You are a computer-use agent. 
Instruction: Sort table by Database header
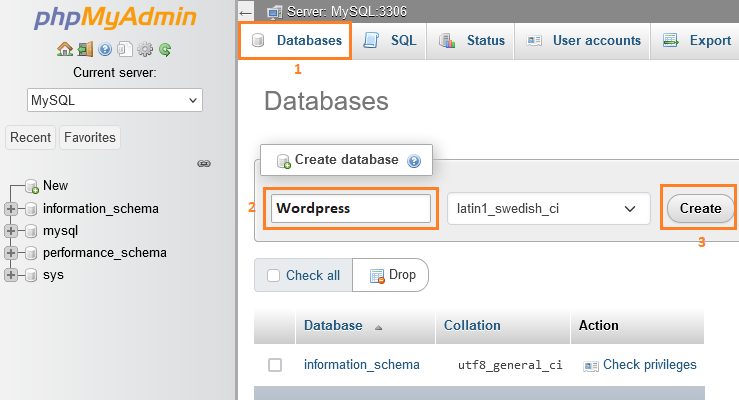[x=333, y=326]
